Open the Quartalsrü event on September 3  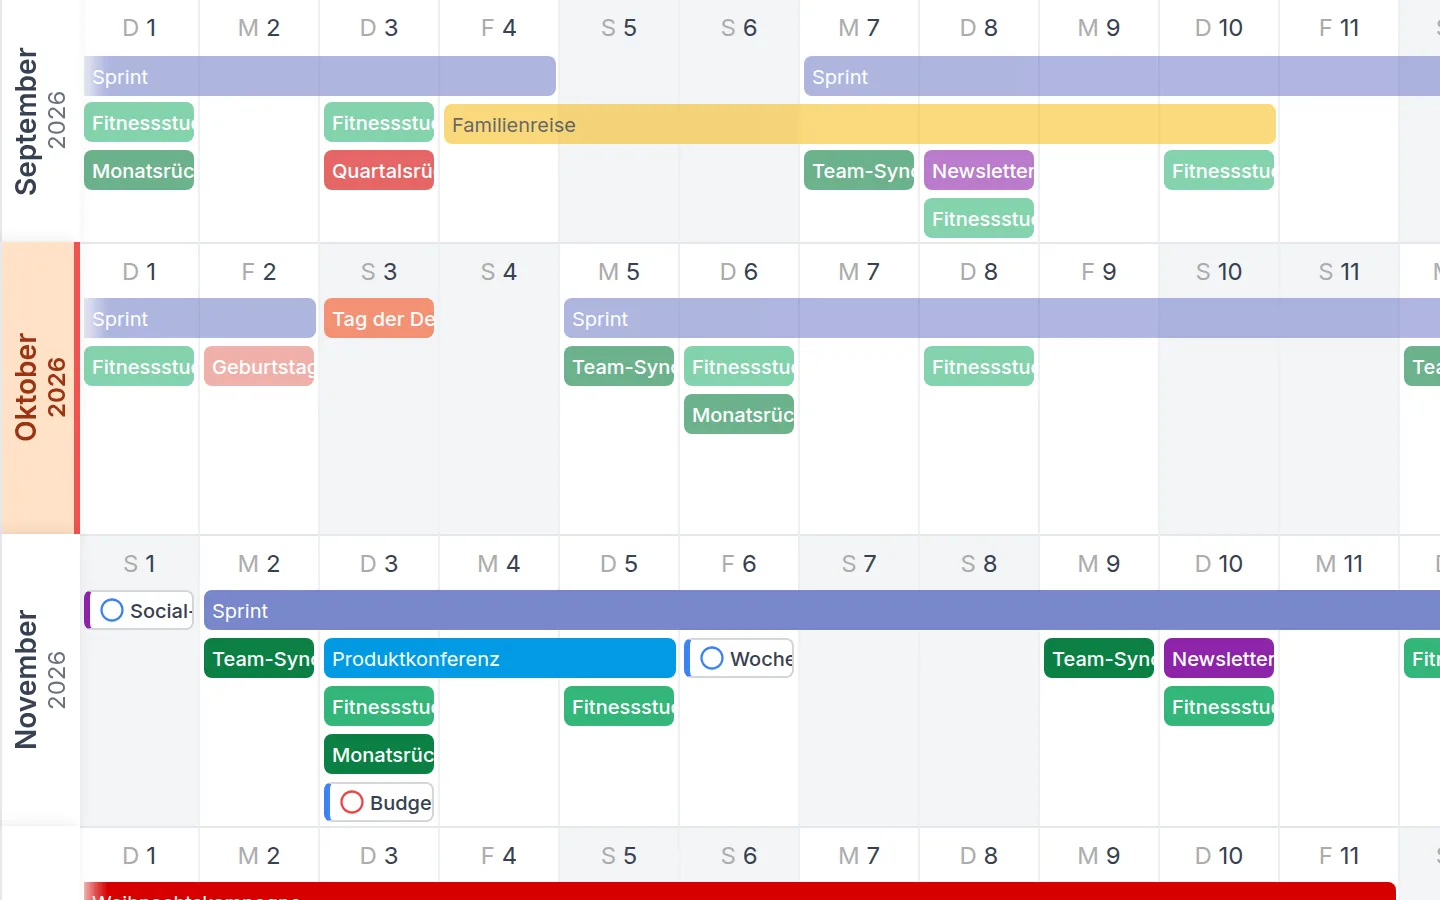coord(379,170)
